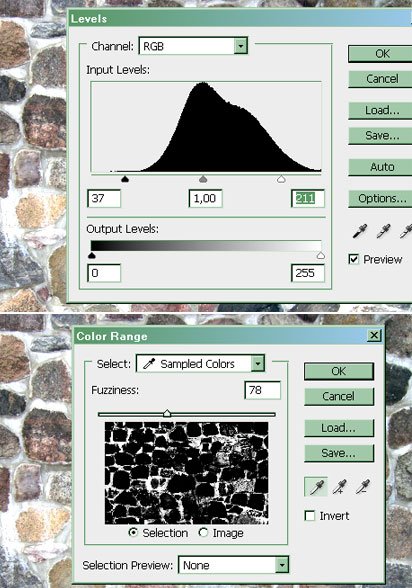Screen dimensions: 412x588
Task: Select the Add to Sample eyedropper
Action: tap(340, 487)
